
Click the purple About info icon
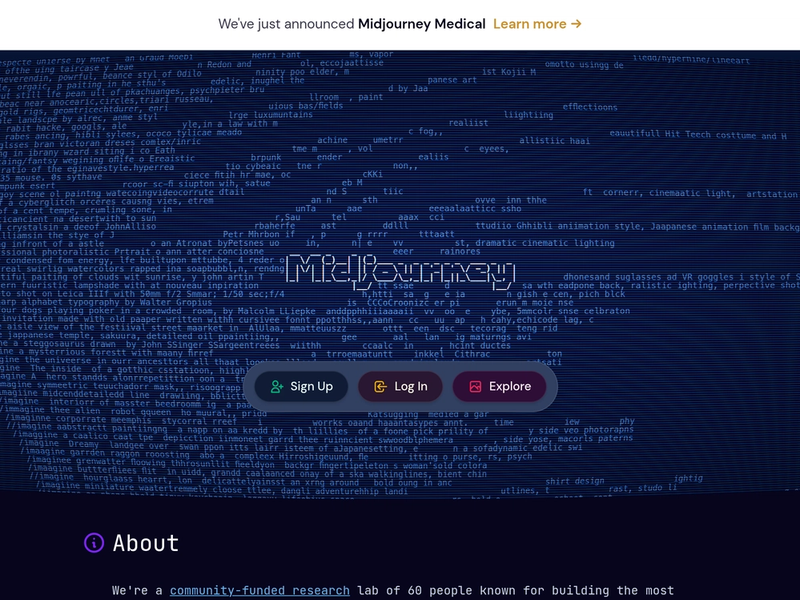[94, 543]
